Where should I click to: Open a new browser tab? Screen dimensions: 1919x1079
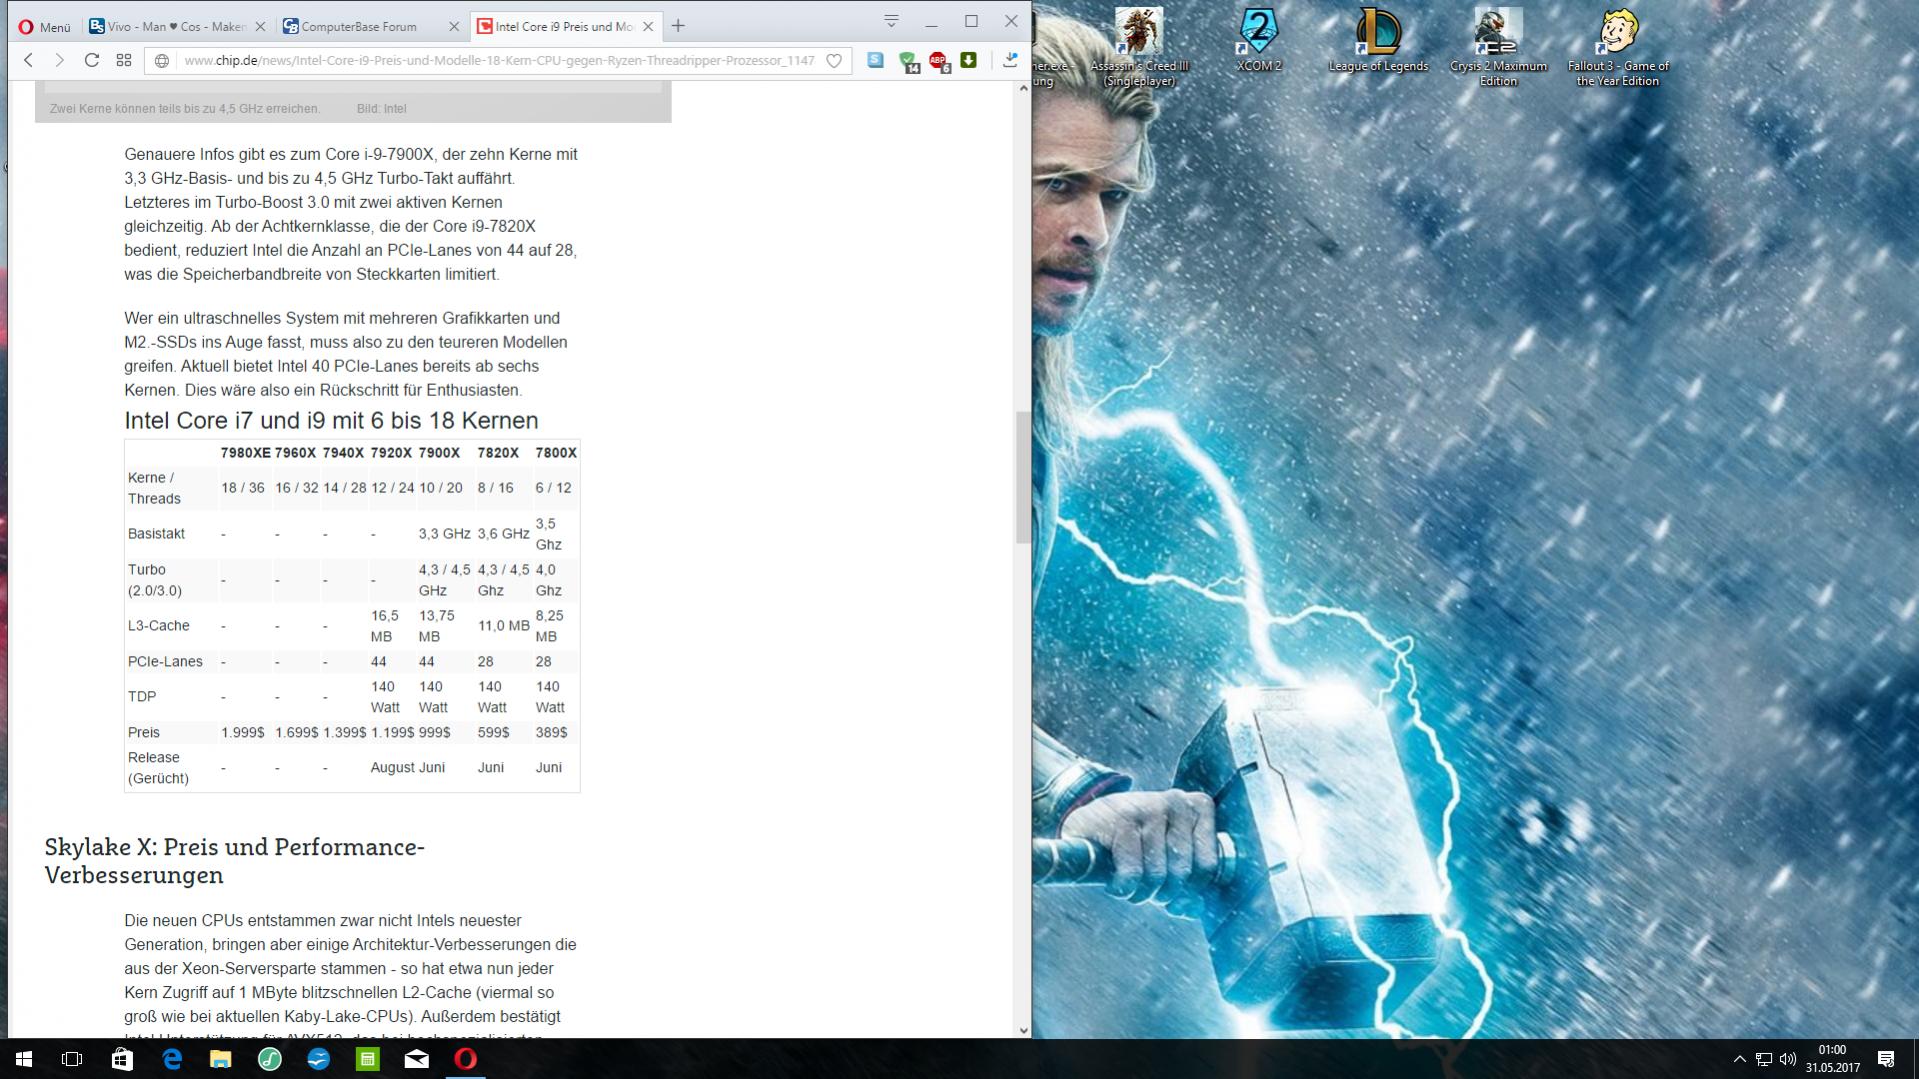click(678, 26)
